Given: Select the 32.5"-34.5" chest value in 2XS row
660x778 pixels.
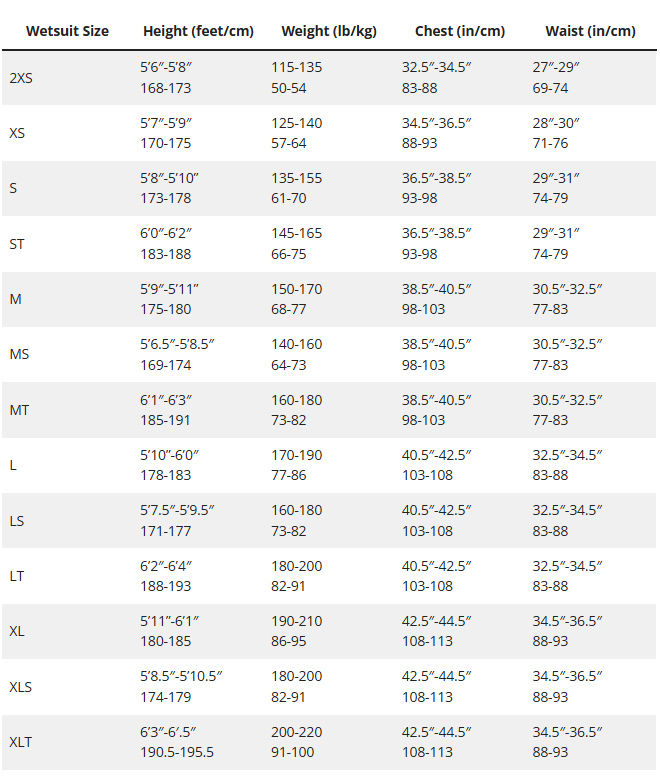Looking at the screenshot, I should [x=437, y=68].
